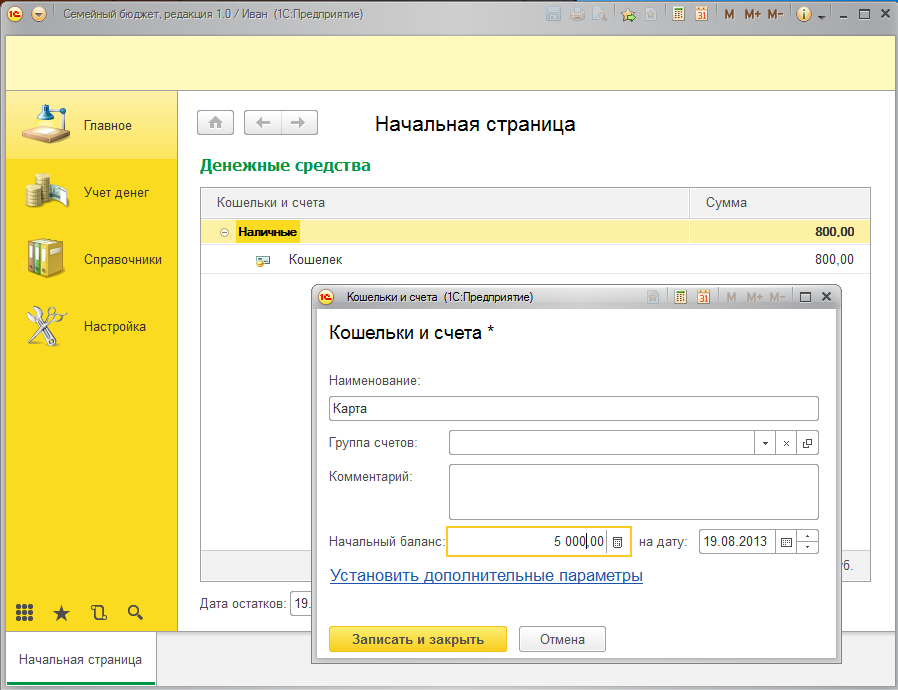Image resolution: width=898 pixels, height=690 pixels.
Task: Click Записать и закрыть button
Action: (418, 639)
